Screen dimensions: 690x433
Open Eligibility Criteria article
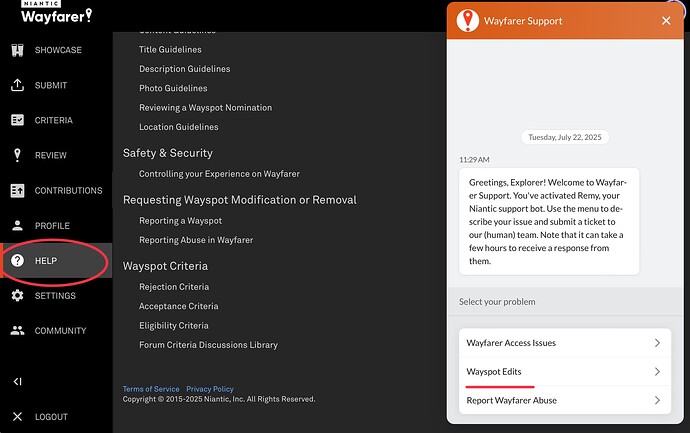pos(174,326)
